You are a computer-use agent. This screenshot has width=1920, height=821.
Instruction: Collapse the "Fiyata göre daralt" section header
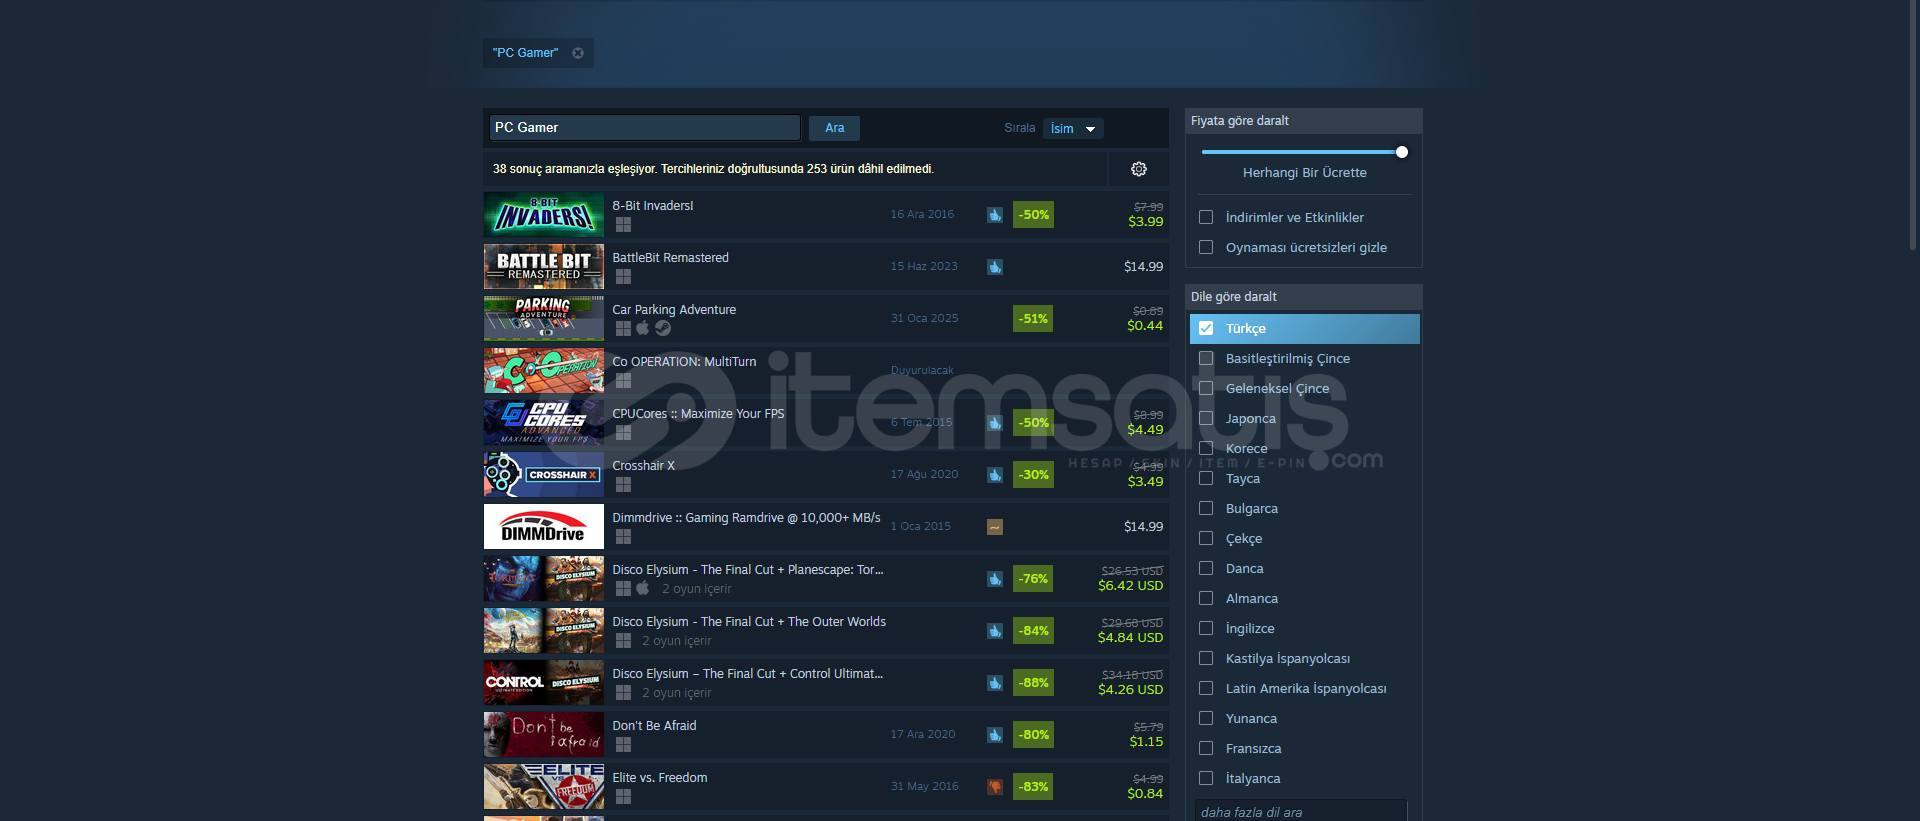point(1303,121)
